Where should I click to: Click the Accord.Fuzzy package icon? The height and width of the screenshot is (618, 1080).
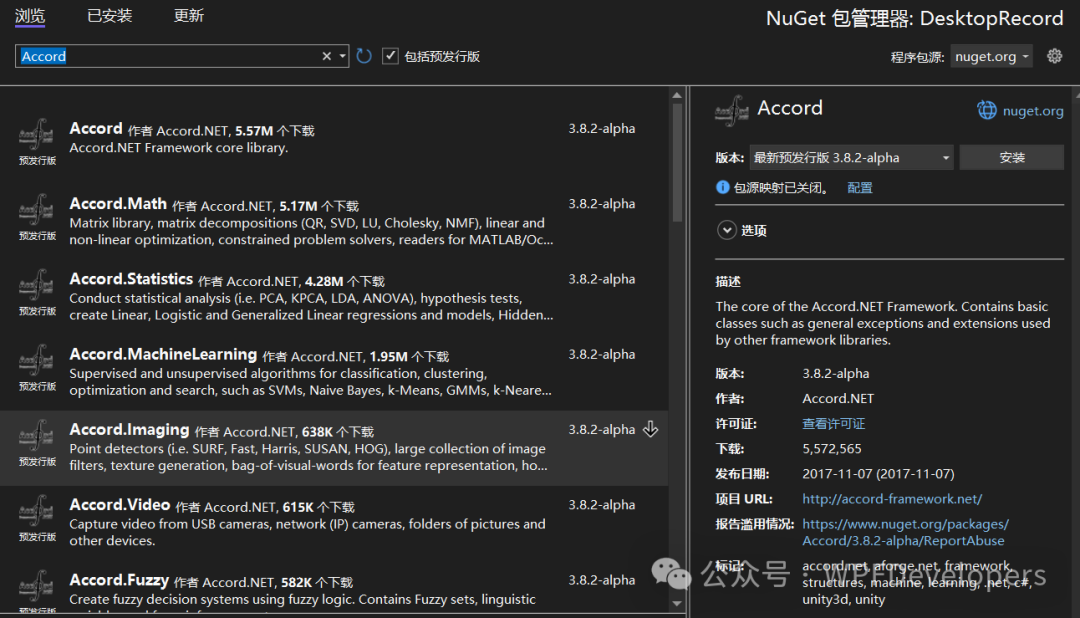click(37, 586)
